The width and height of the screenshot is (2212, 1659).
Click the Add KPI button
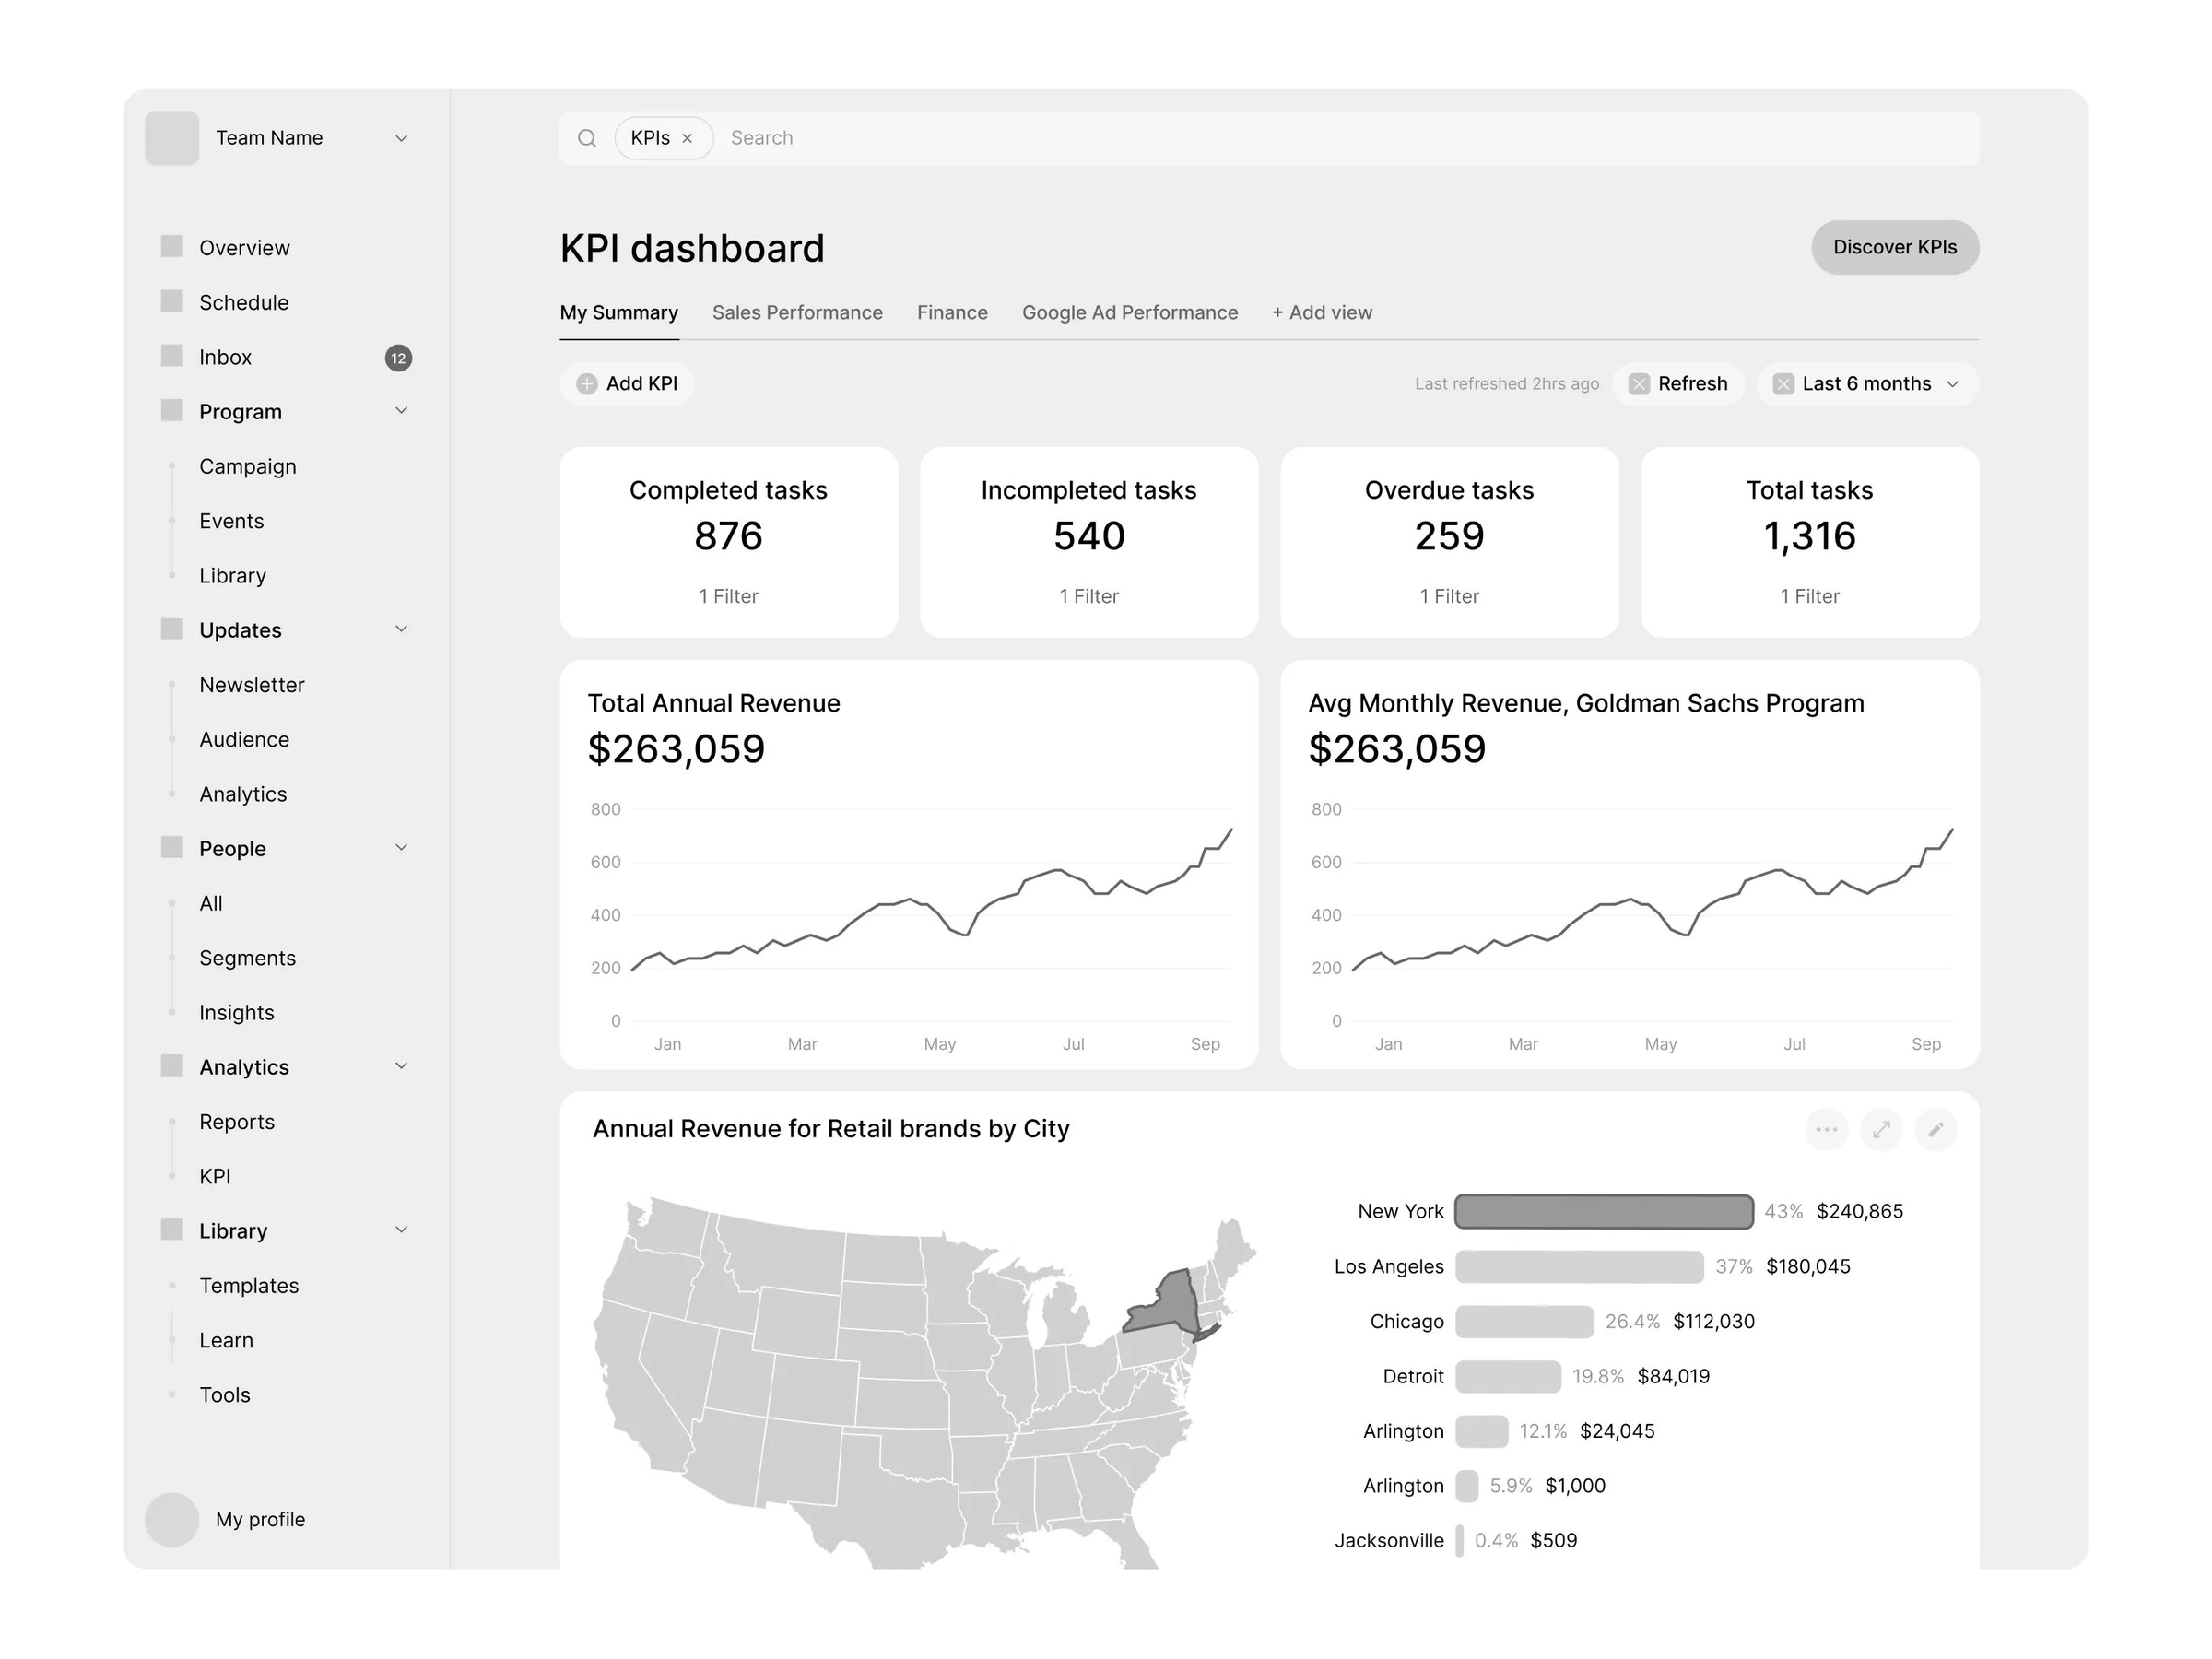pos(627,384)
